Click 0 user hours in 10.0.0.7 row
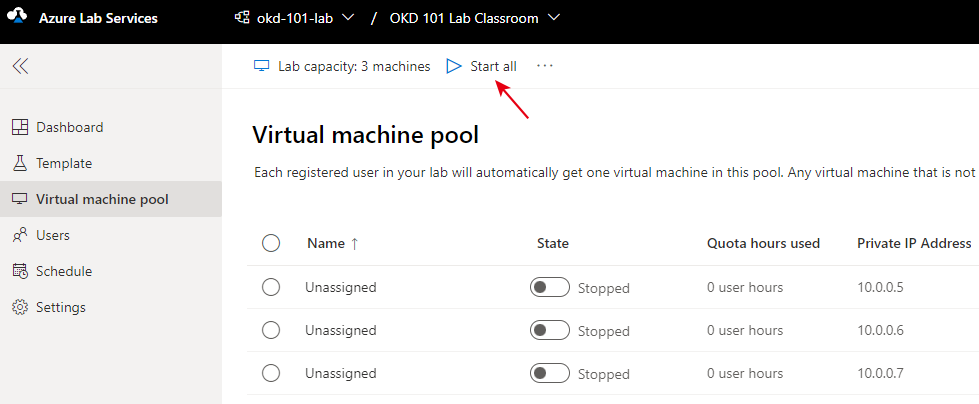The width and height of the screenshot is (979, 404). tap(745, 373)
